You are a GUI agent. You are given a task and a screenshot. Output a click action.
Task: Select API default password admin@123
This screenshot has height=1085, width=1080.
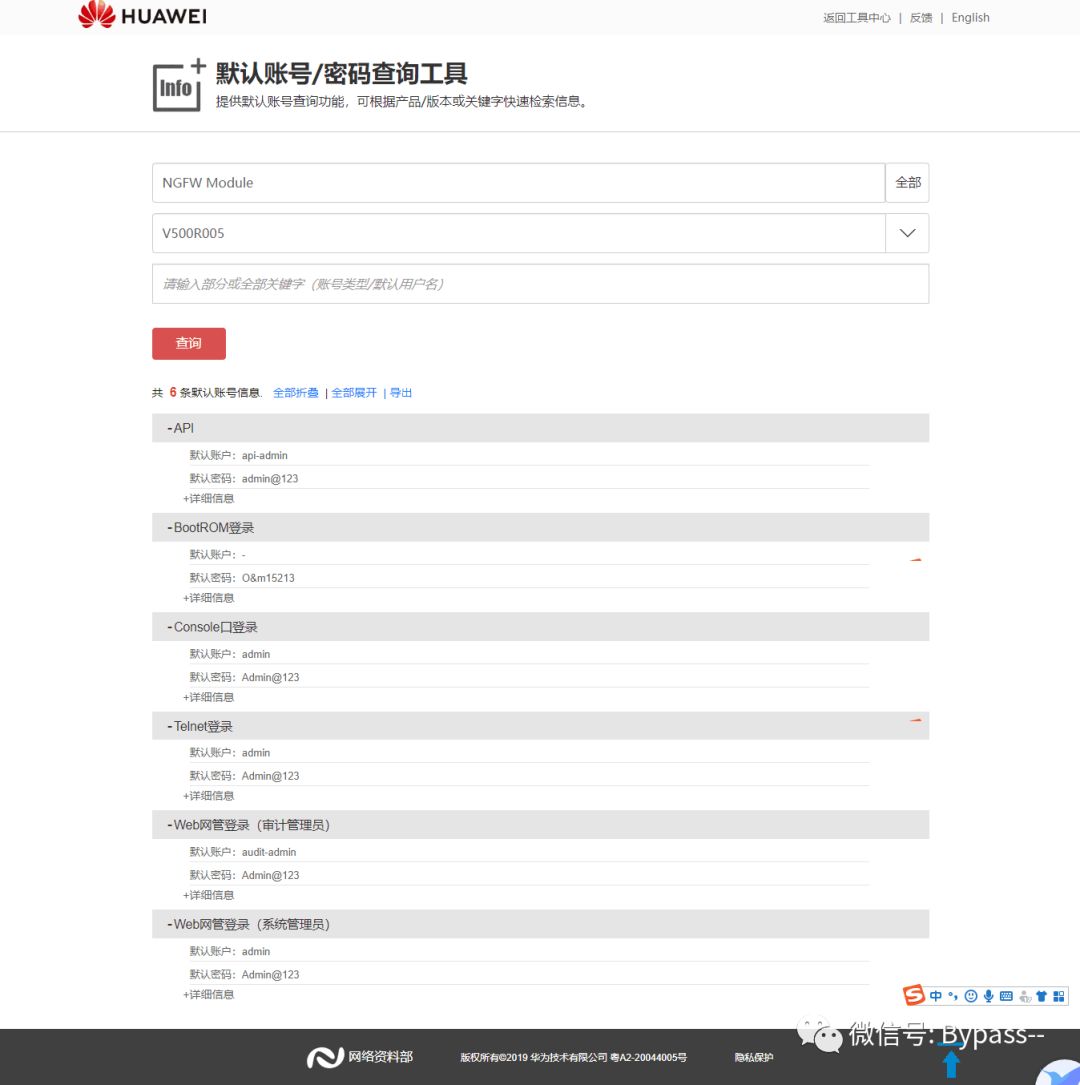pyautogui.click(x=270, y=479)
